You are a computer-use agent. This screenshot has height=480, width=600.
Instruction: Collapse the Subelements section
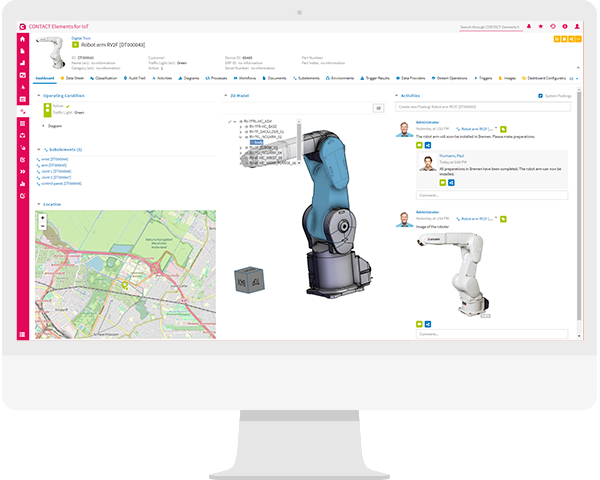(39, 150)
